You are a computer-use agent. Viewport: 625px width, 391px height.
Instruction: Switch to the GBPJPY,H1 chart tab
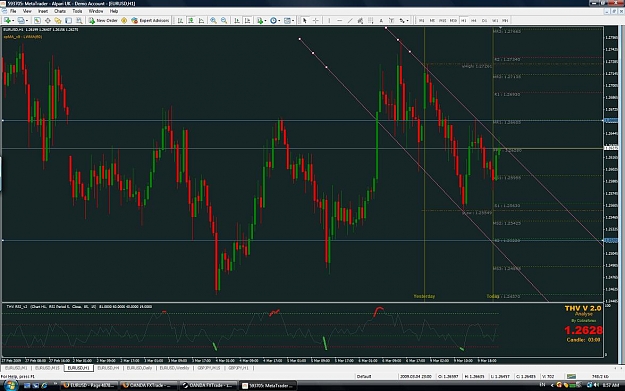[238, 368]
